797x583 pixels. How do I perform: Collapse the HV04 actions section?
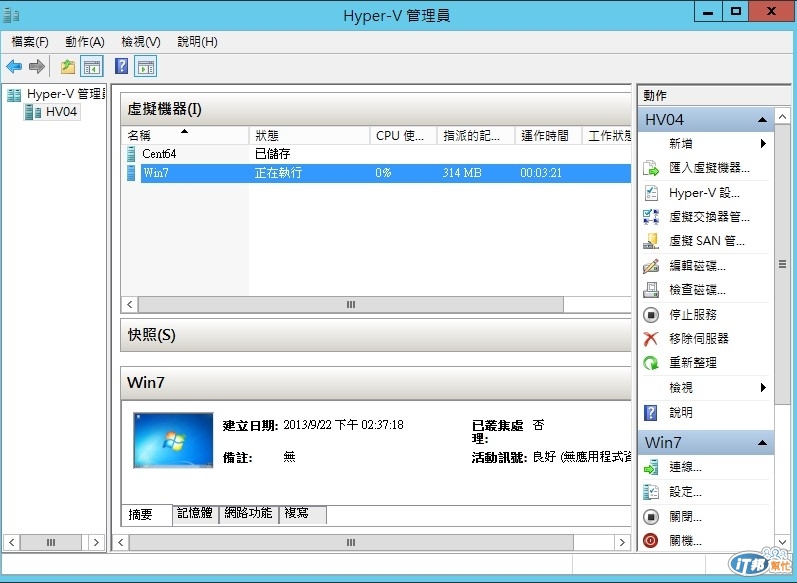coord(762,120)
